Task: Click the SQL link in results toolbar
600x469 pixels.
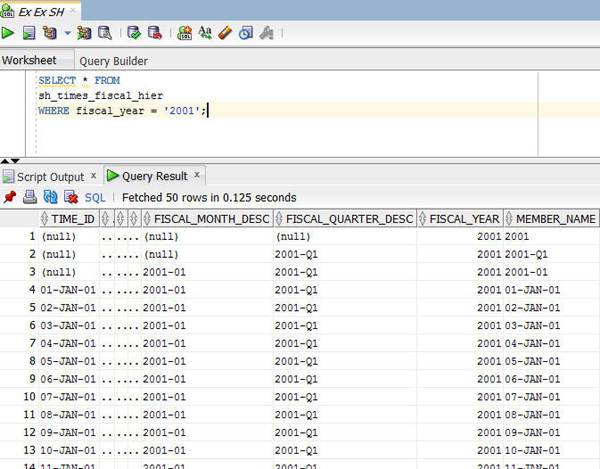Action: pyautogui.click(x=95, y=198)
